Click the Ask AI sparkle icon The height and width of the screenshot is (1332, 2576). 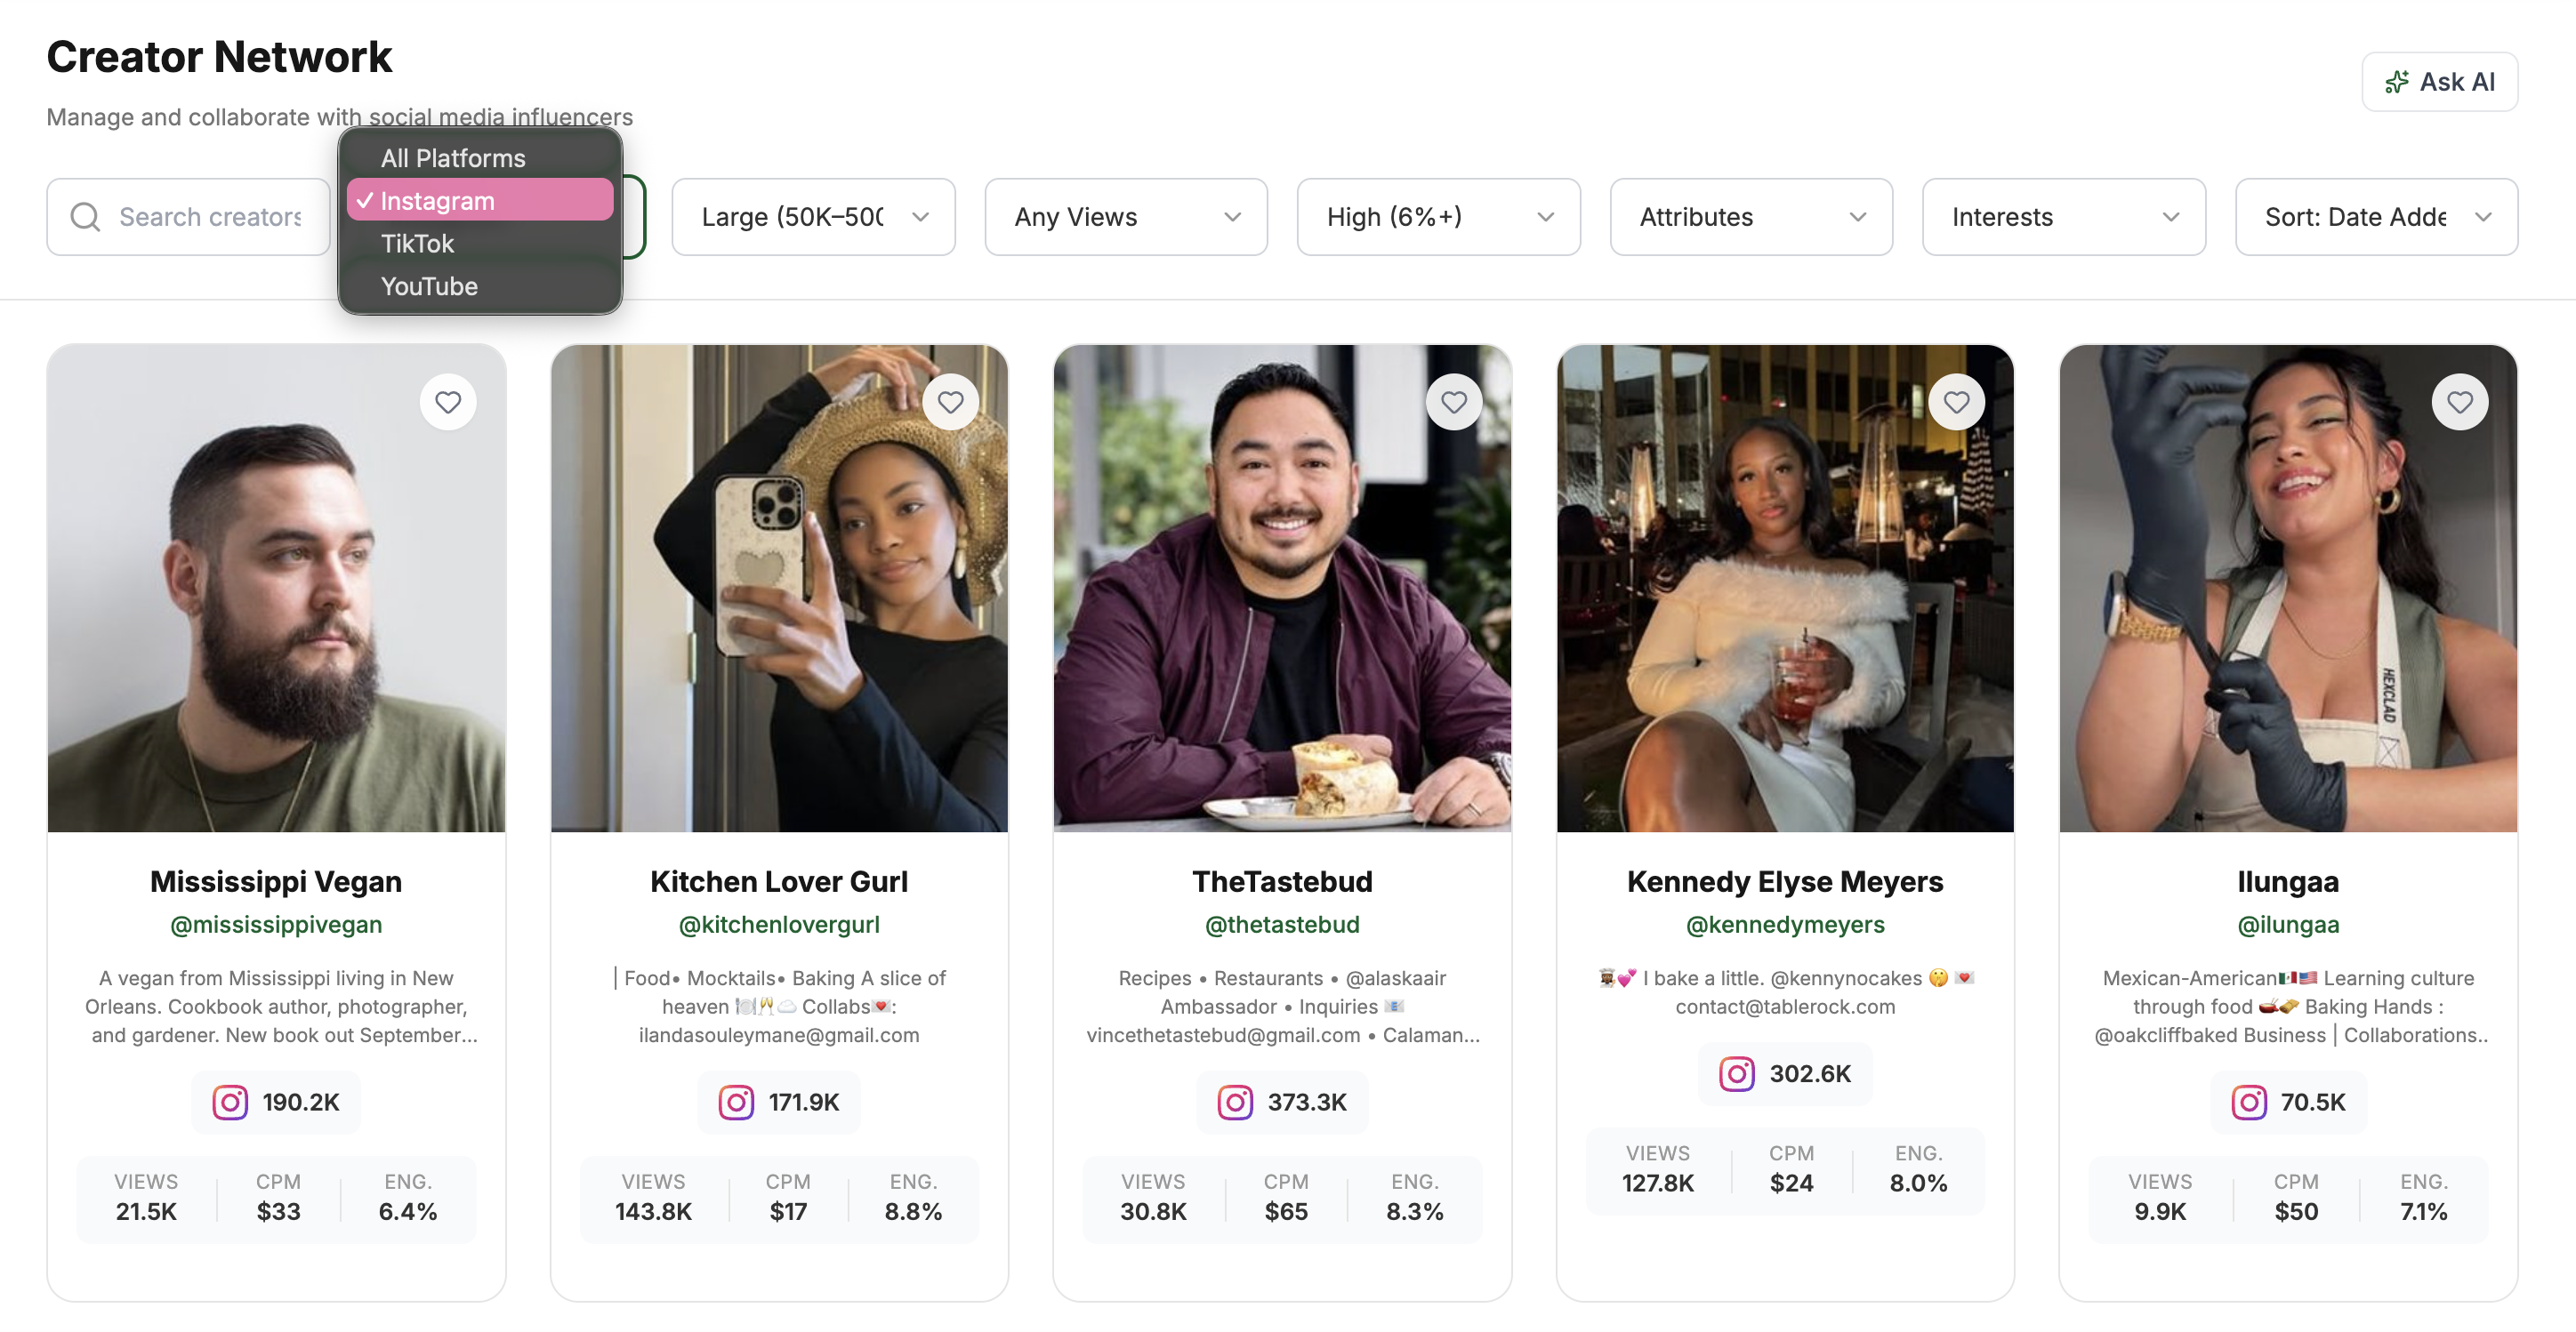[x=2396, y=82]
